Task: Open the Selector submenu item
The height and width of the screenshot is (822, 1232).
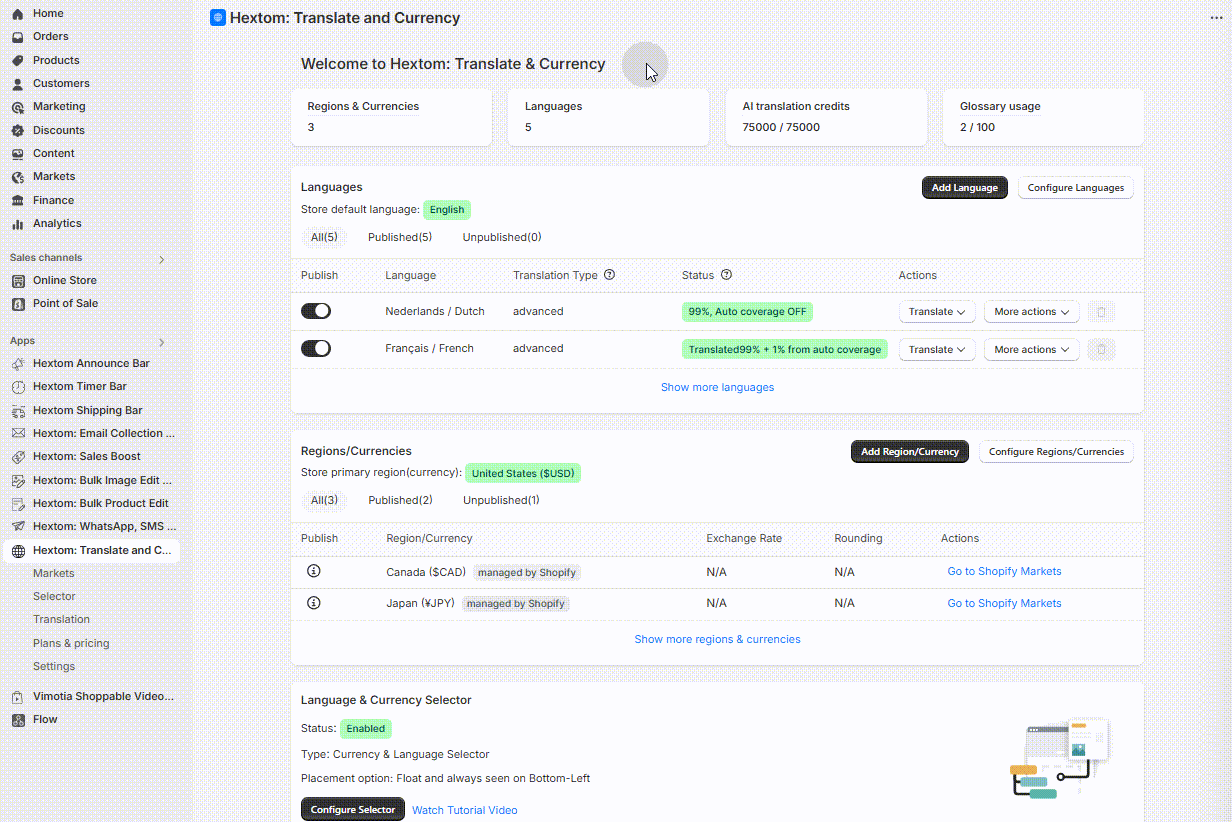Action: click(x=54, y=596)
